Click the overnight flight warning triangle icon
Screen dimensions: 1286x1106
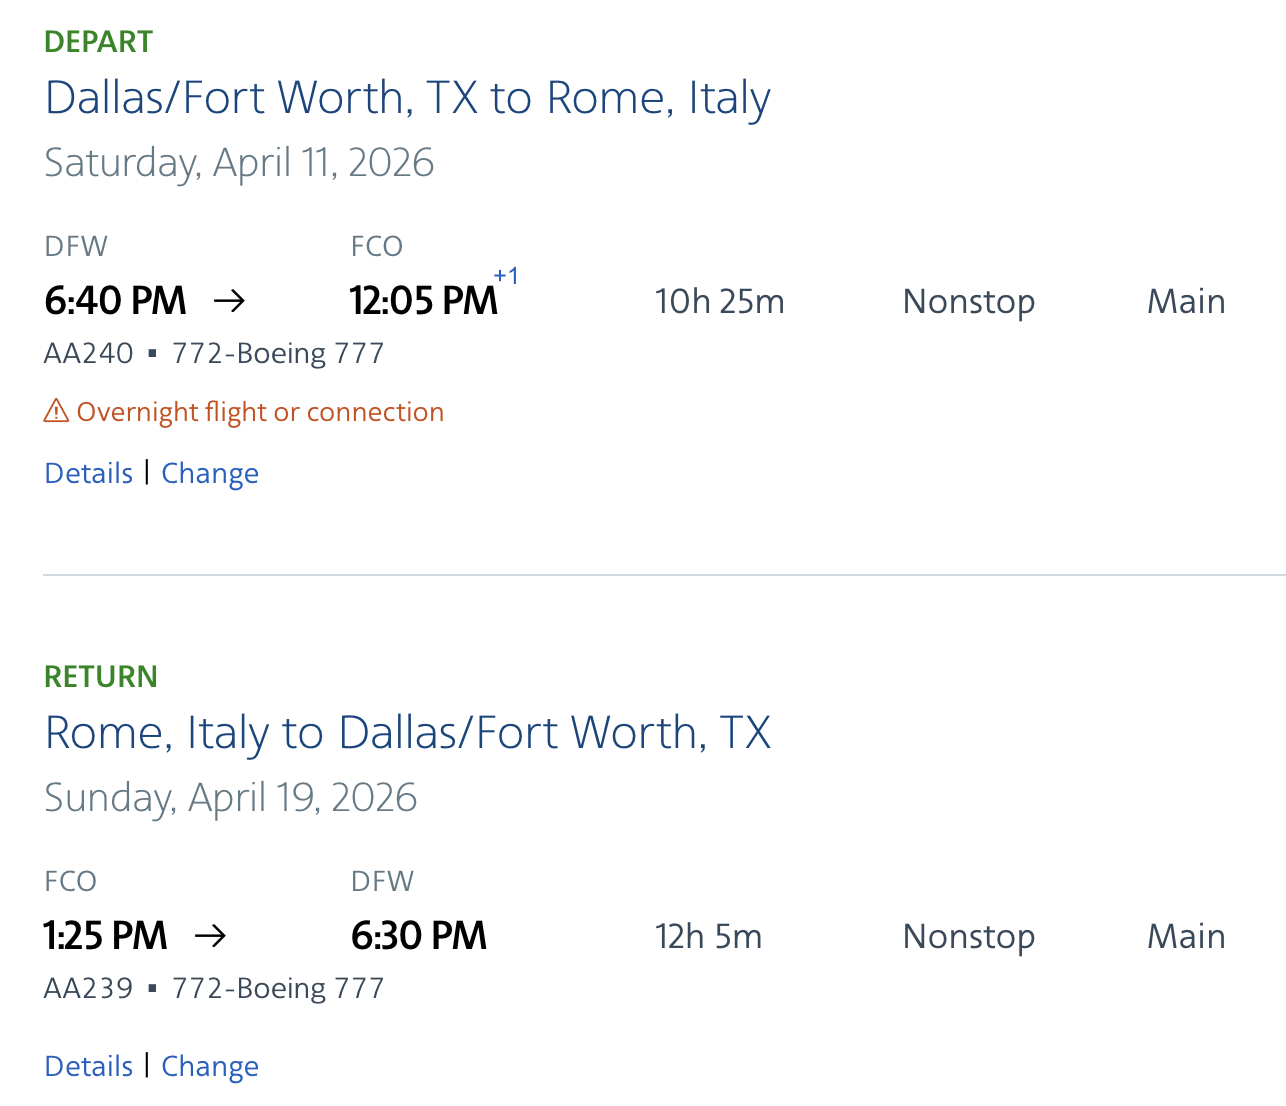click(56, 411)
